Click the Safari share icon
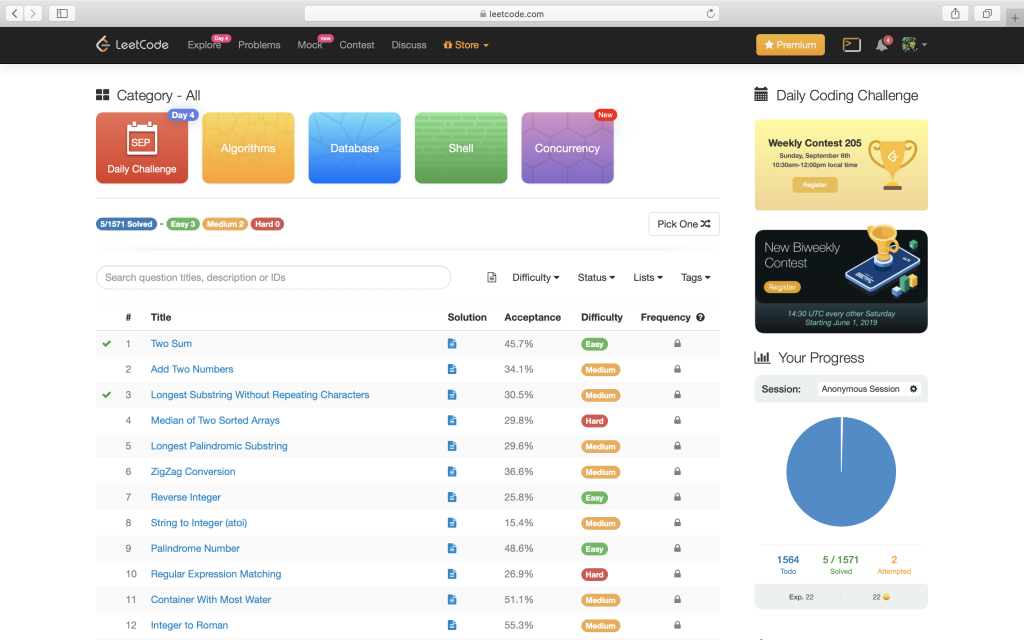 [x=955, y=13]
